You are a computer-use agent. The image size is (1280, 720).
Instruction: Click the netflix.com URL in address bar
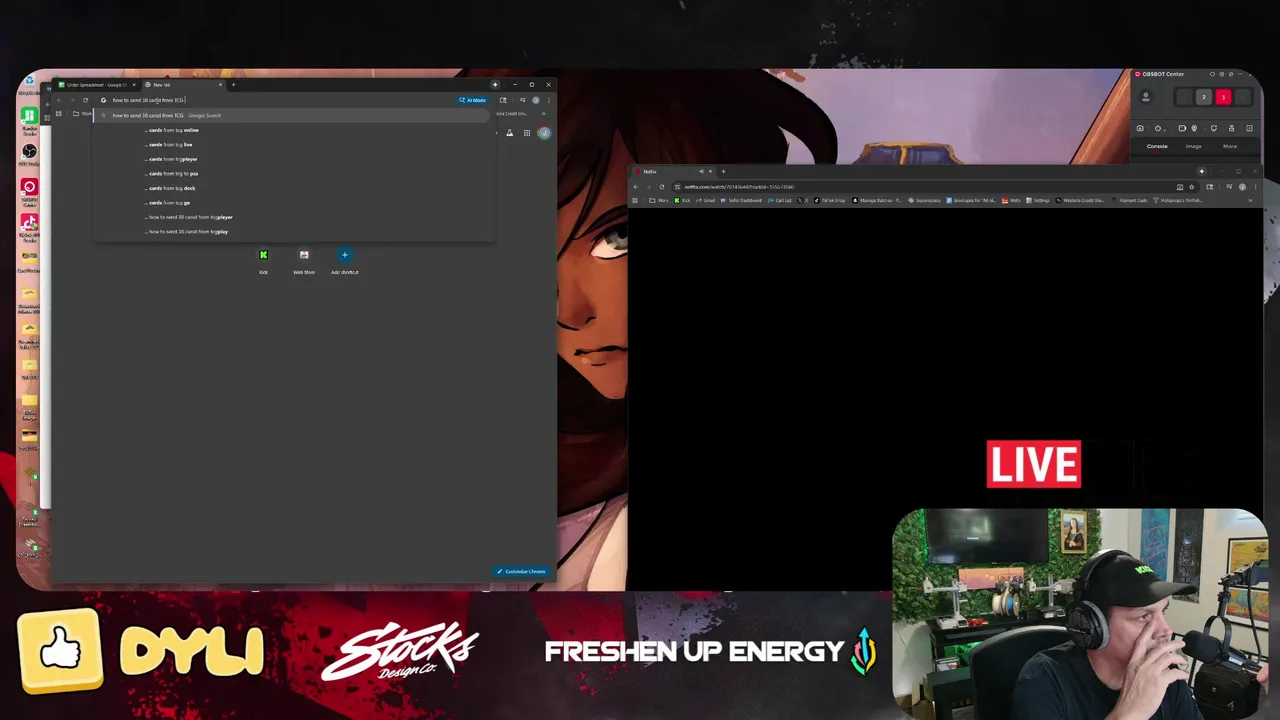pos(739,187)
